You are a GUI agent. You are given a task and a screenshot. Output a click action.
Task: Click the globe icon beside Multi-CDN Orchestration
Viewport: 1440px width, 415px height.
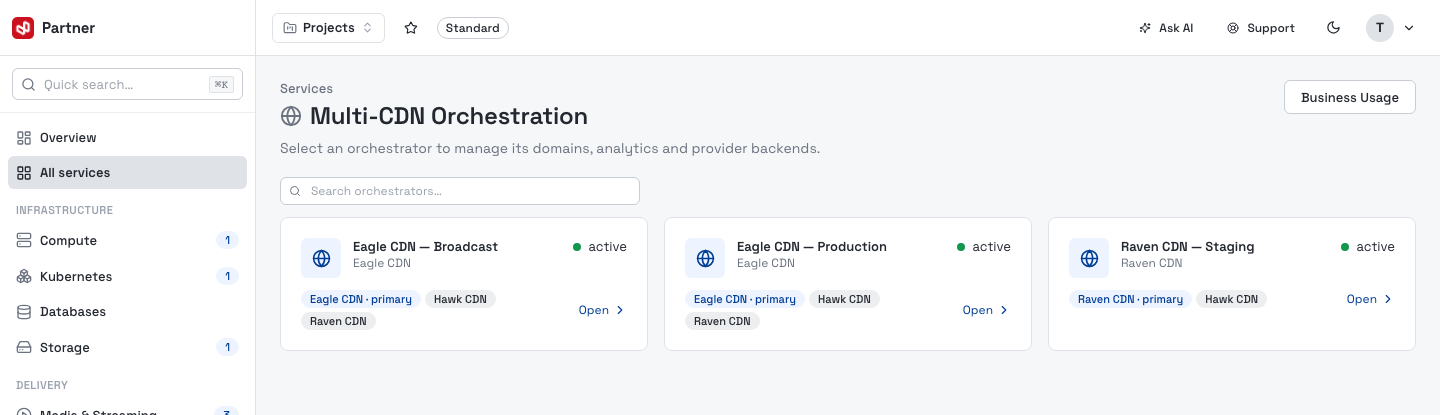click(291, 116)
